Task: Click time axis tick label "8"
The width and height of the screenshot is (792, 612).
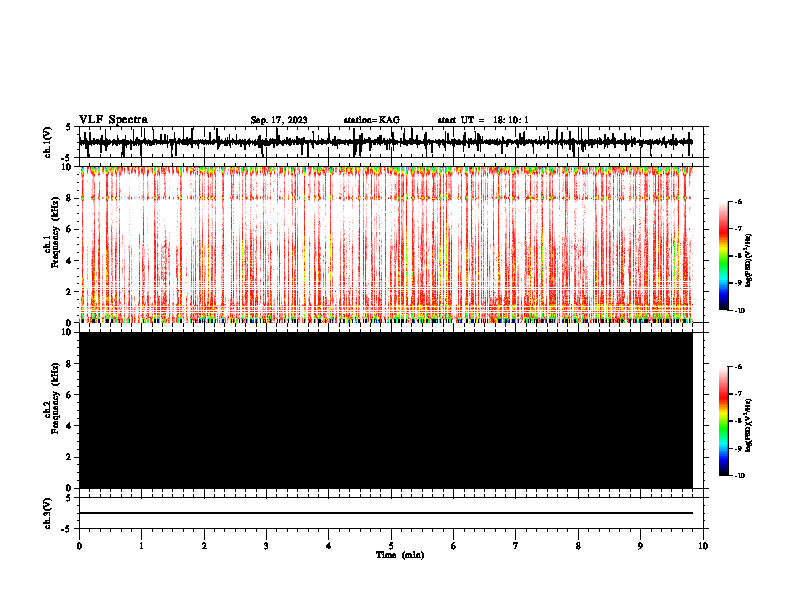Action: pos(578,546)
